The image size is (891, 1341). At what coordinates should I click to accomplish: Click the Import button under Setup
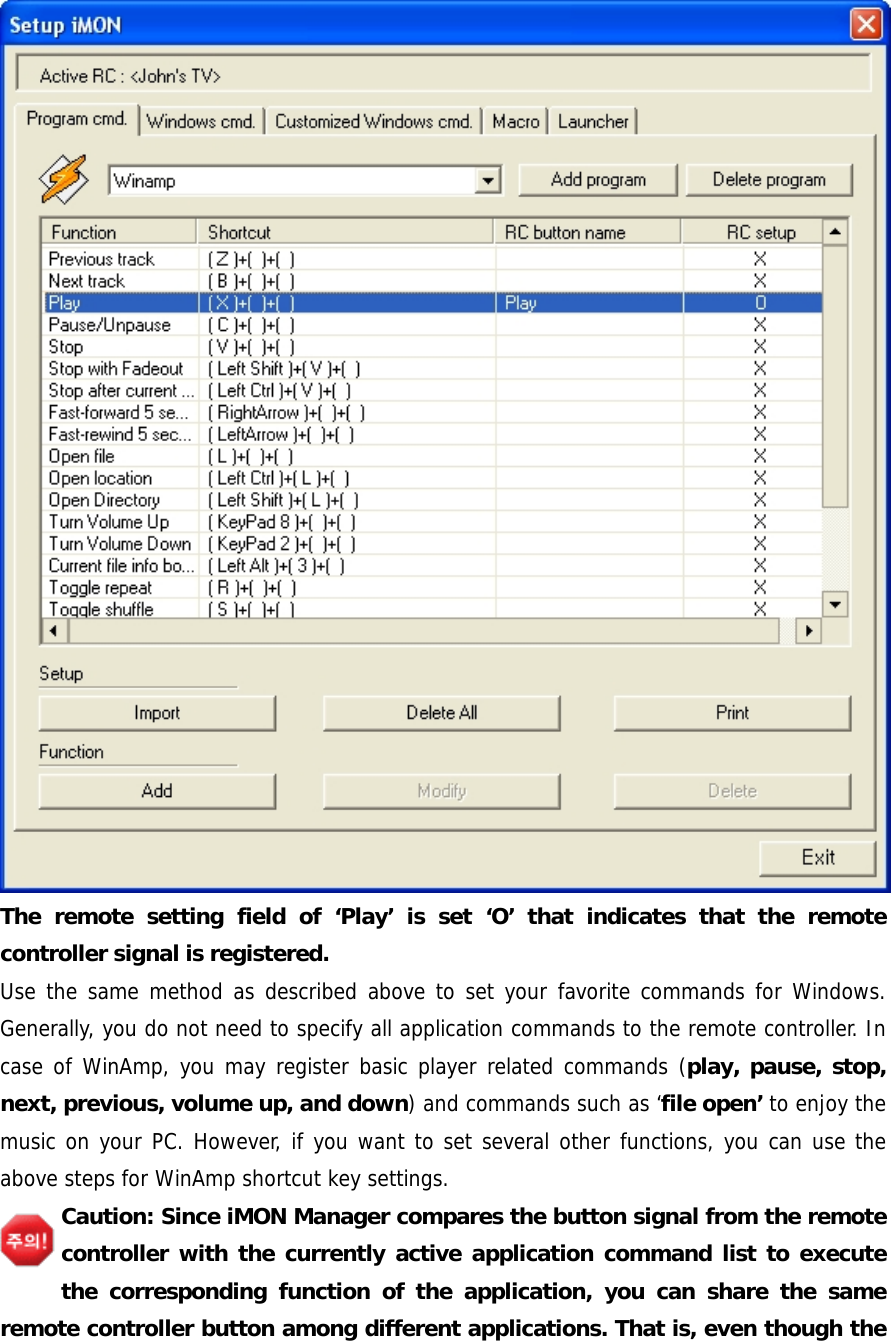156,712
